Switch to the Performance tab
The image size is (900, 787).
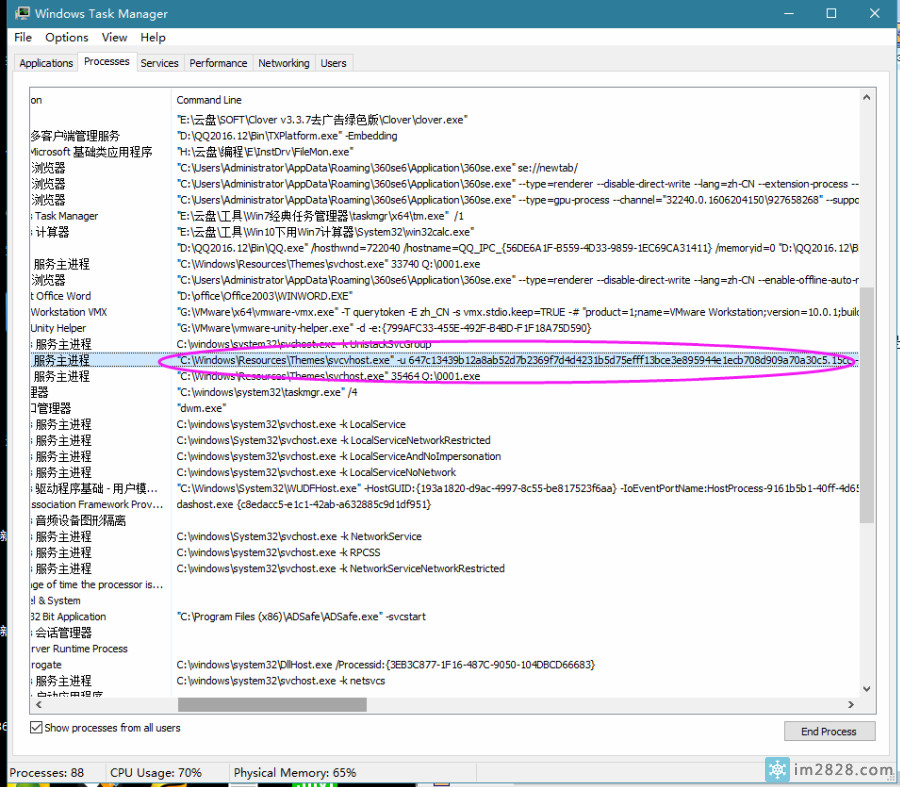click(218, 63)
